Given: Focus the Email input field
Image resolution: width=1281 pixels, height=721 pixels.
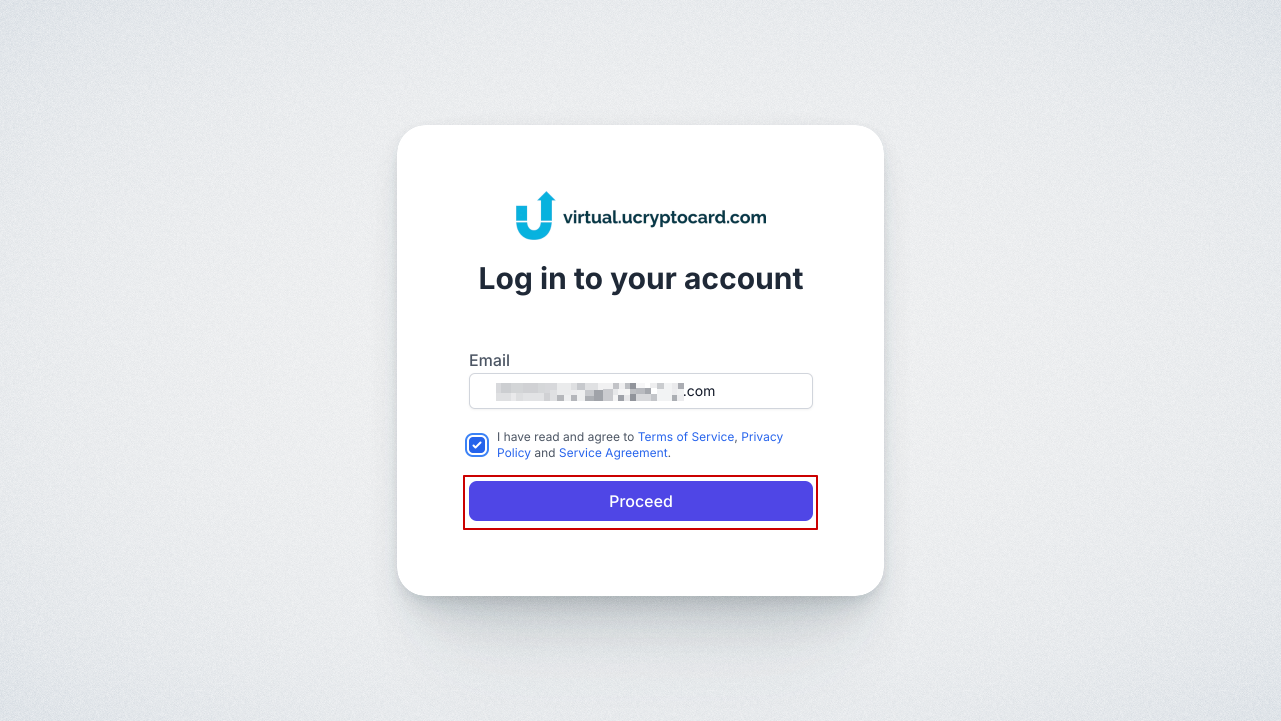Looking at the screenshot, I should pyautogui.click(x=641, y=391).
